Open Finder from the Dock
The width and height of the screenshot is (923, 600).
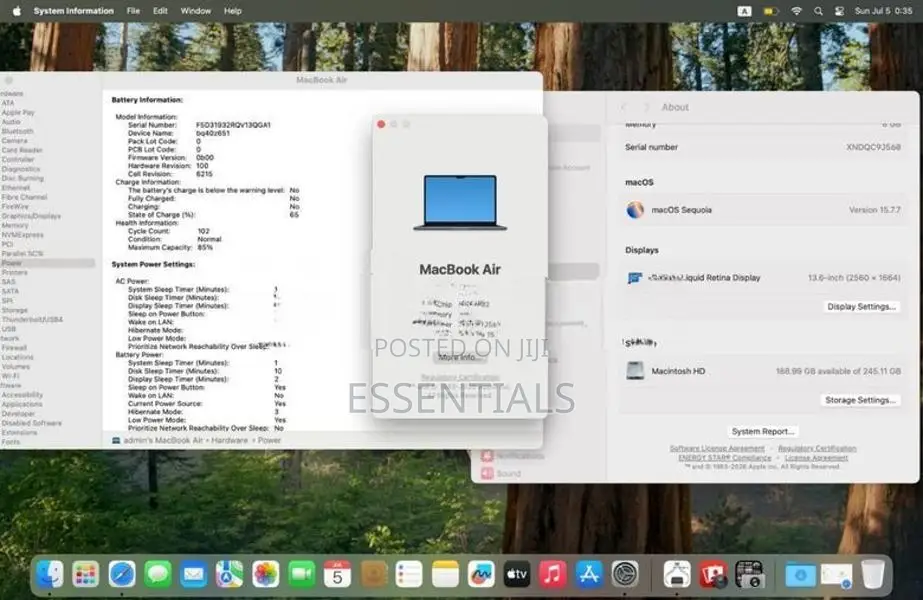pyautogui.click(x=49, y=574)
